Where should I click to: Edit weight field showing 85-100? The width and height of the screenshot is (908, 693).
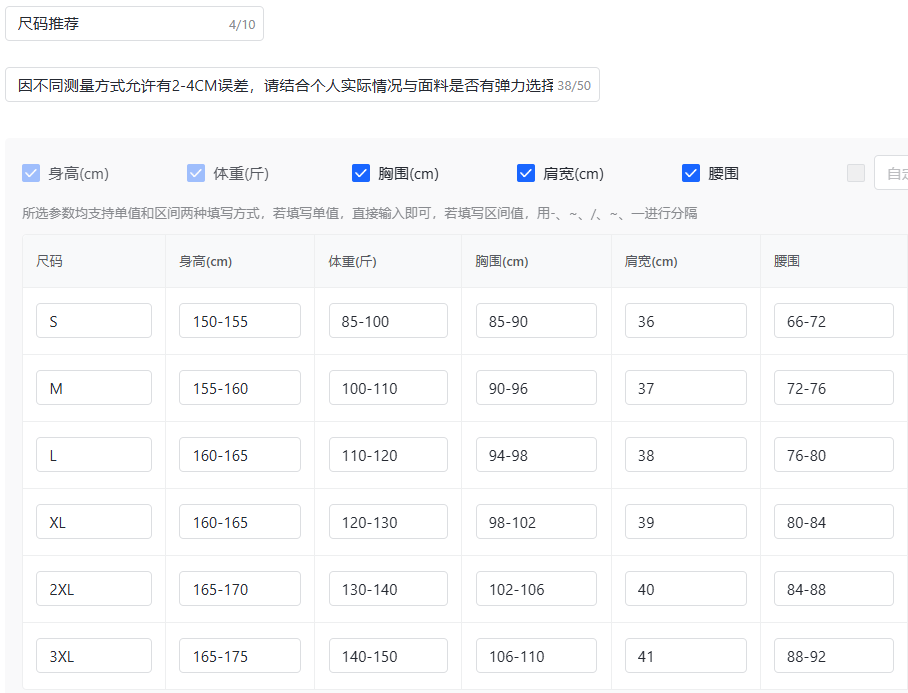(388, 321)
